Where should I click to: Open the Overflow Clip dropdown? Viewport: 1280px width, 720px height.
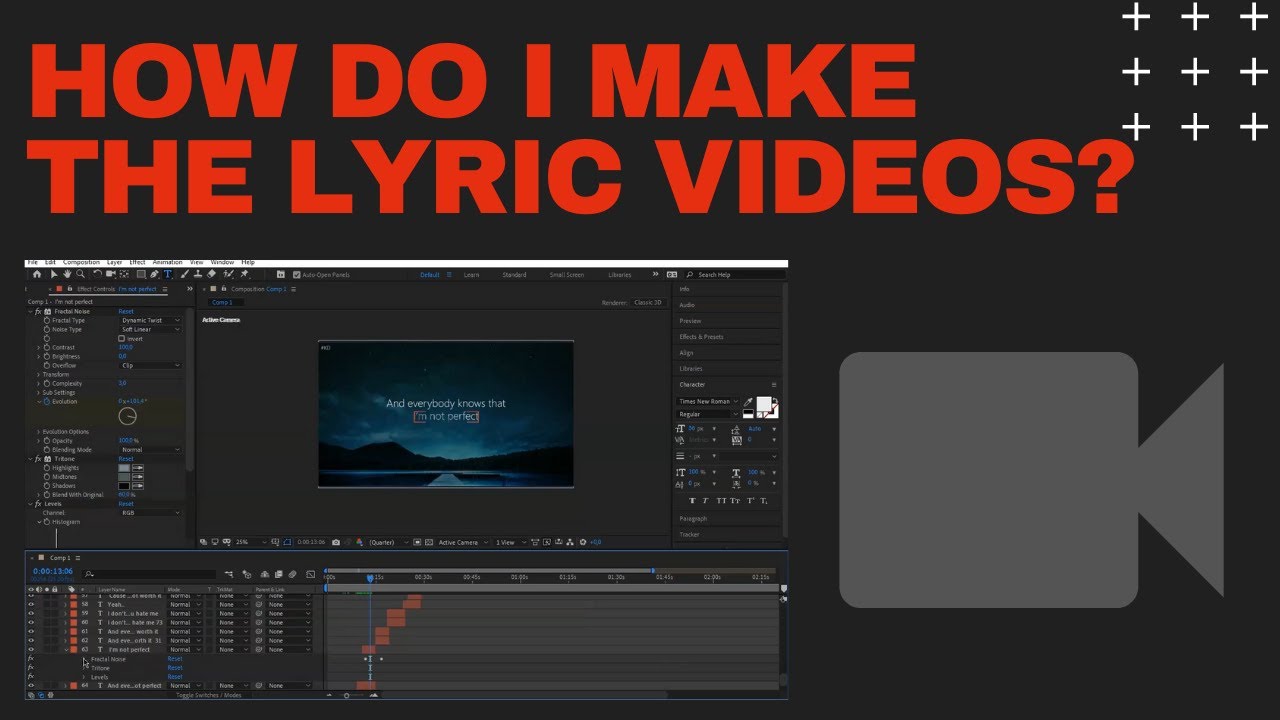[151, 365]
